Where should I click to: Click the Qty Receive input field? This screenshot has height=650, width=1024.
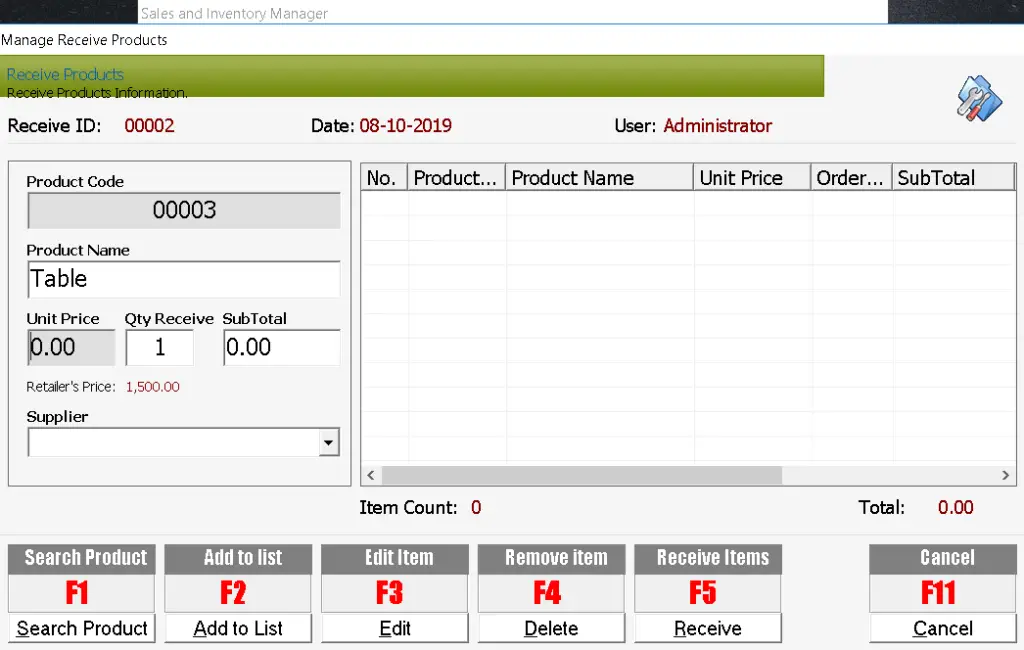click(x=160, y=348)
